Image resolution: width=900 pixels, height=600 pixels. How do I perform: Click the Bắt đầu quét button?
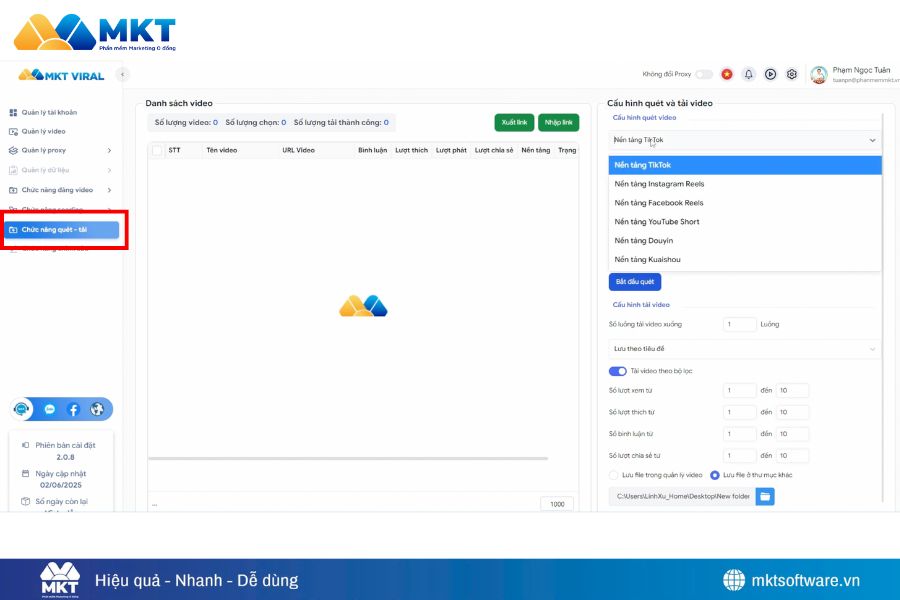(x=634, y=282)
